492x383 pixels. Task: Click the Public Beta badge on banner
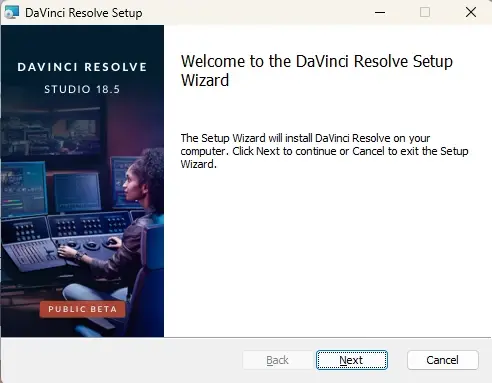(x=82, y=309)
